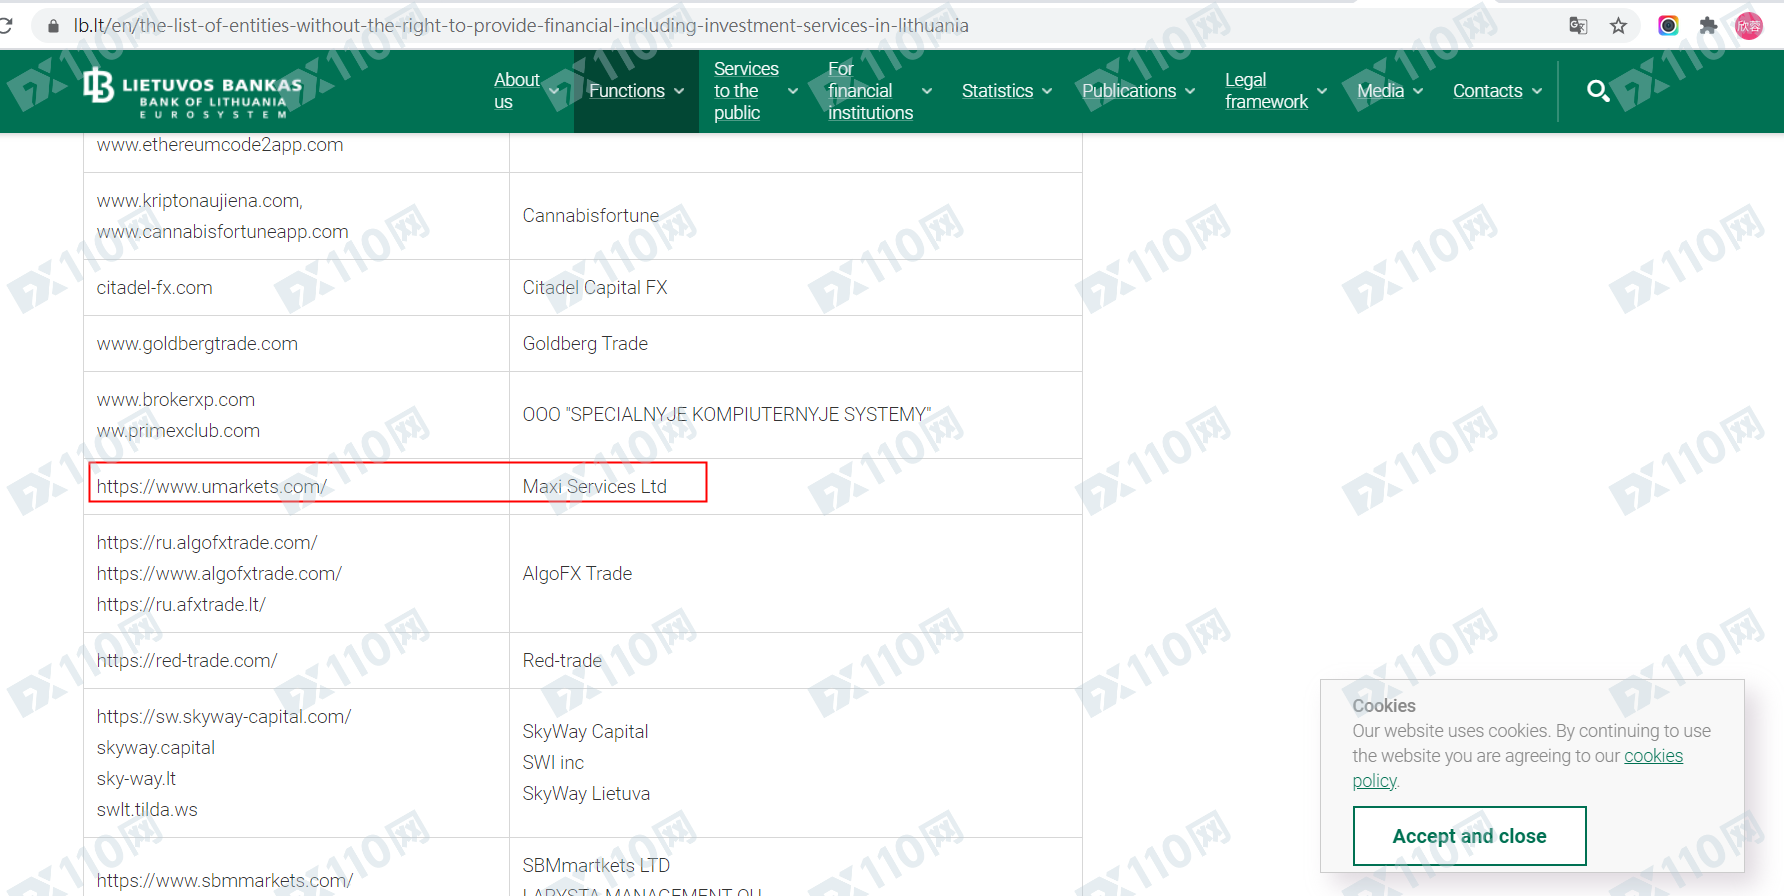Click the SWI inc entity name
Screen dimensions: 1784x896
coord(553,763)
